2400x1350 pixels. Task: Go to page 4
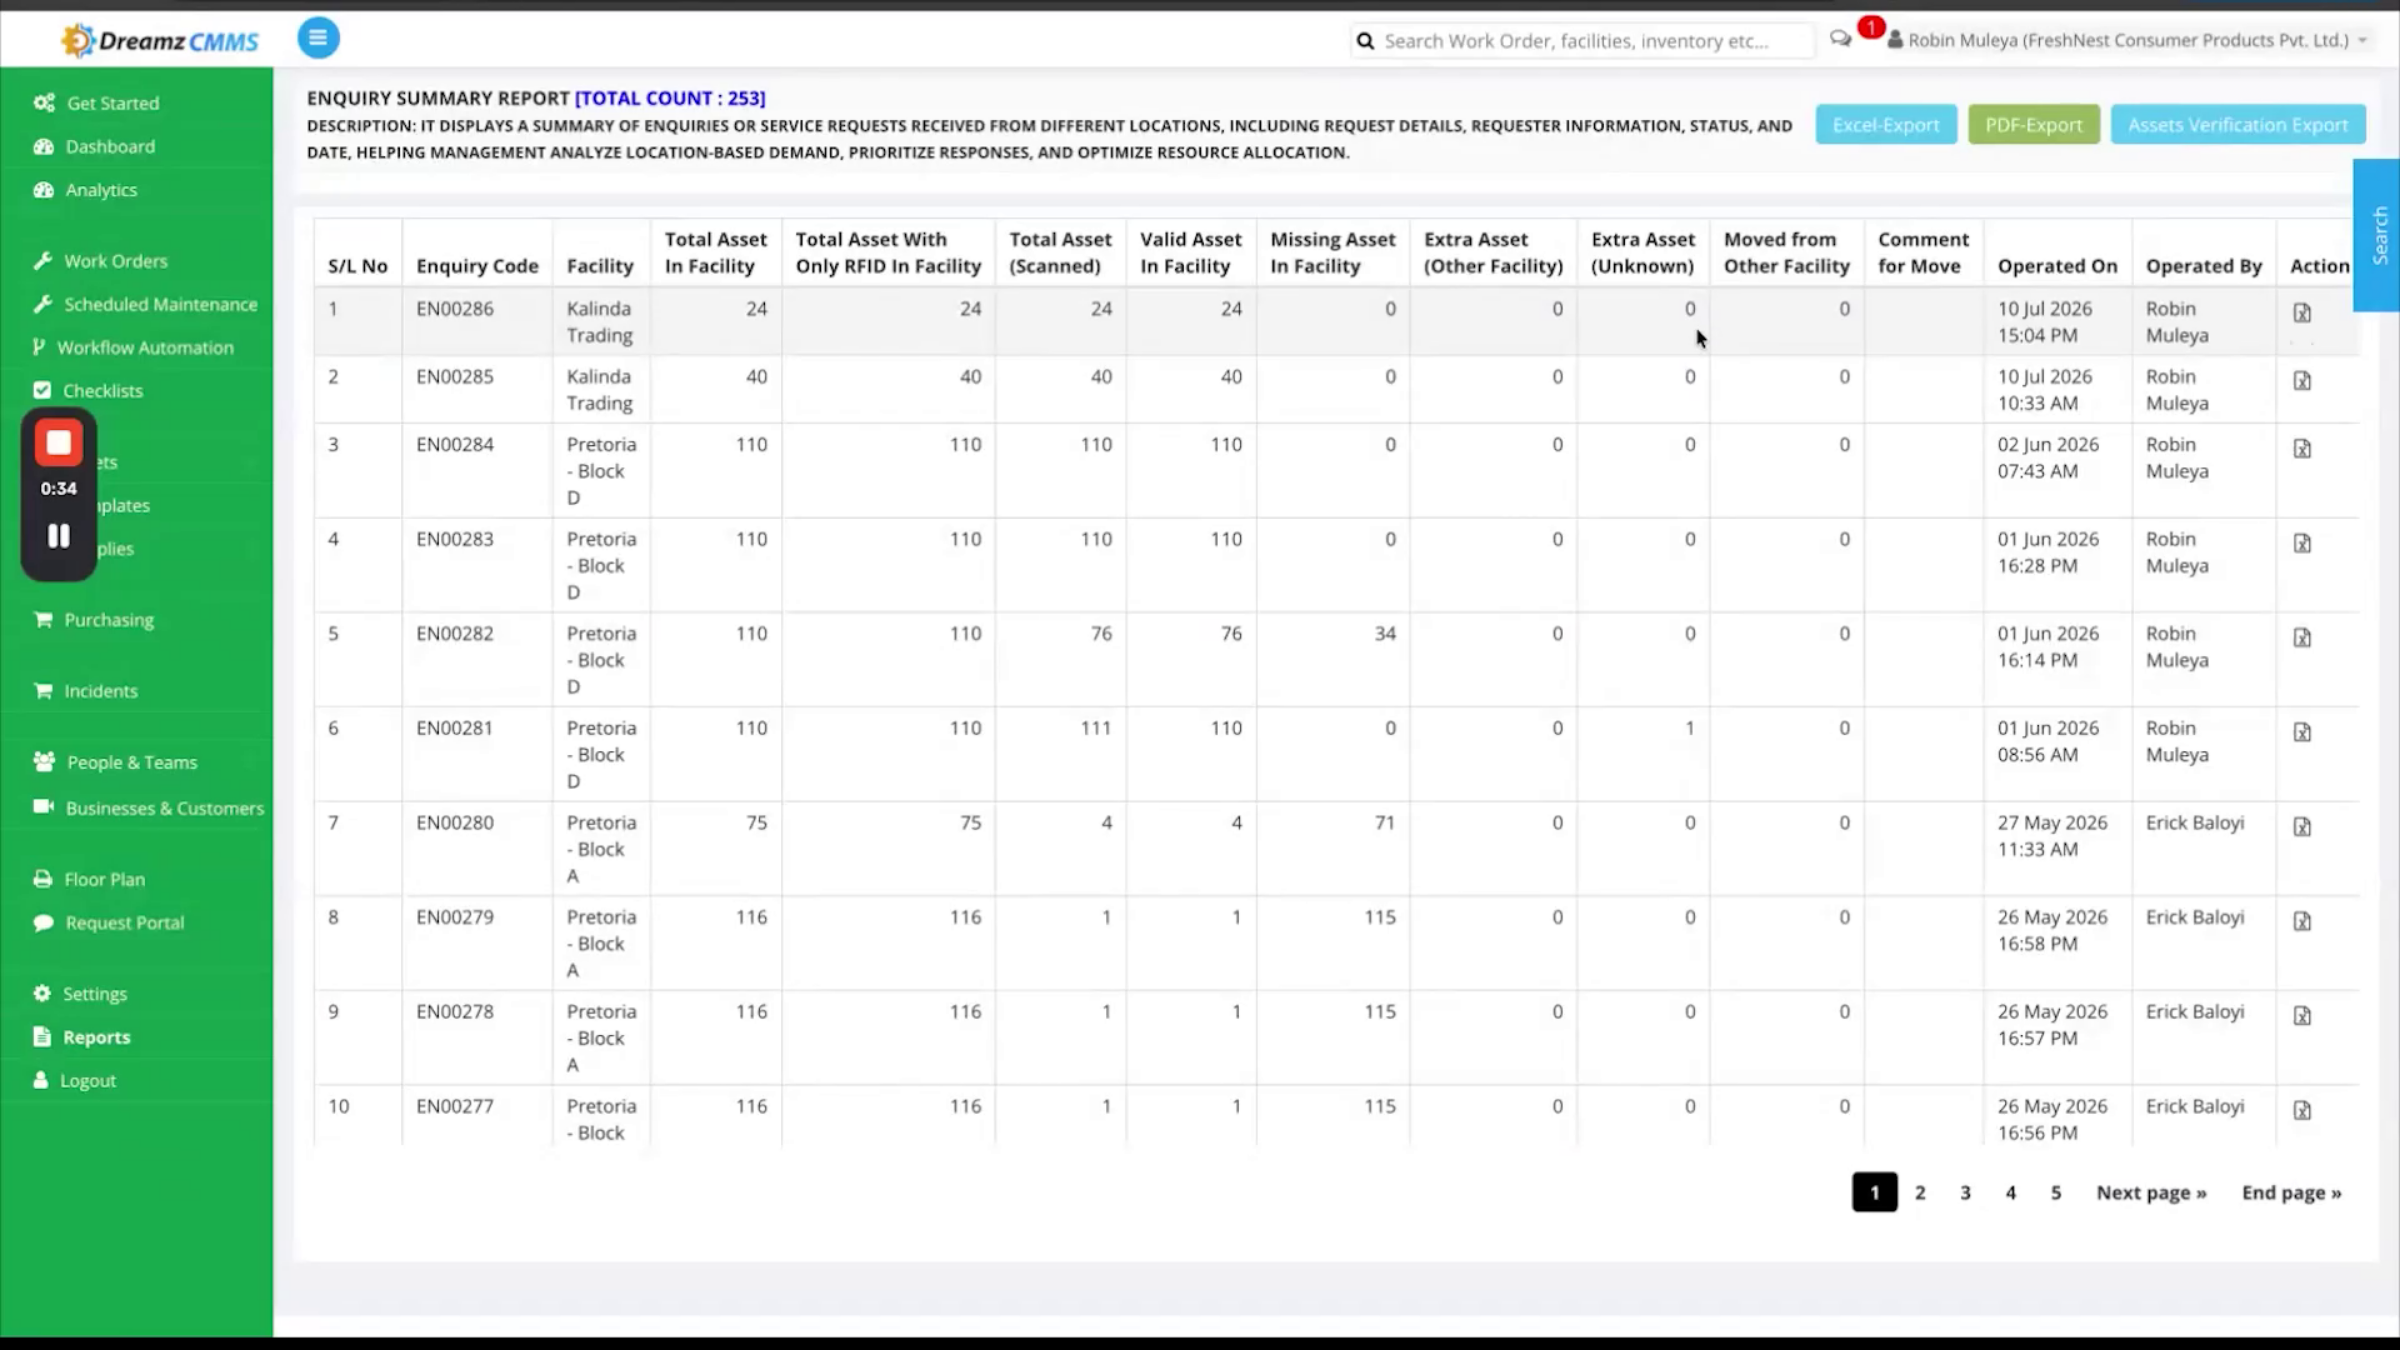coord(2010,1193)
